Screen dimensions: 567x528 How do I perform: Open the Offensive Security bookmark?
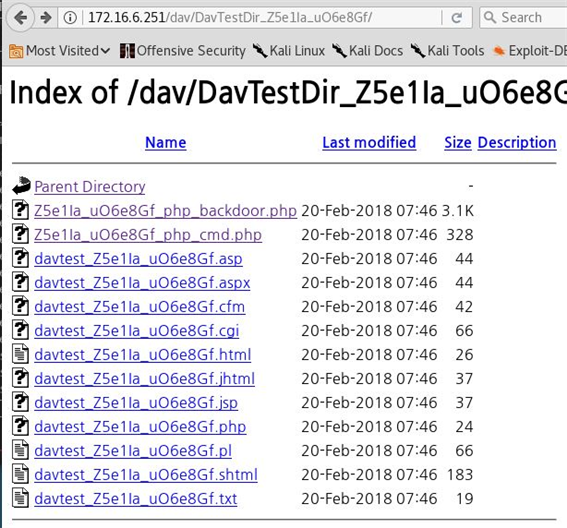click(183, 51)
